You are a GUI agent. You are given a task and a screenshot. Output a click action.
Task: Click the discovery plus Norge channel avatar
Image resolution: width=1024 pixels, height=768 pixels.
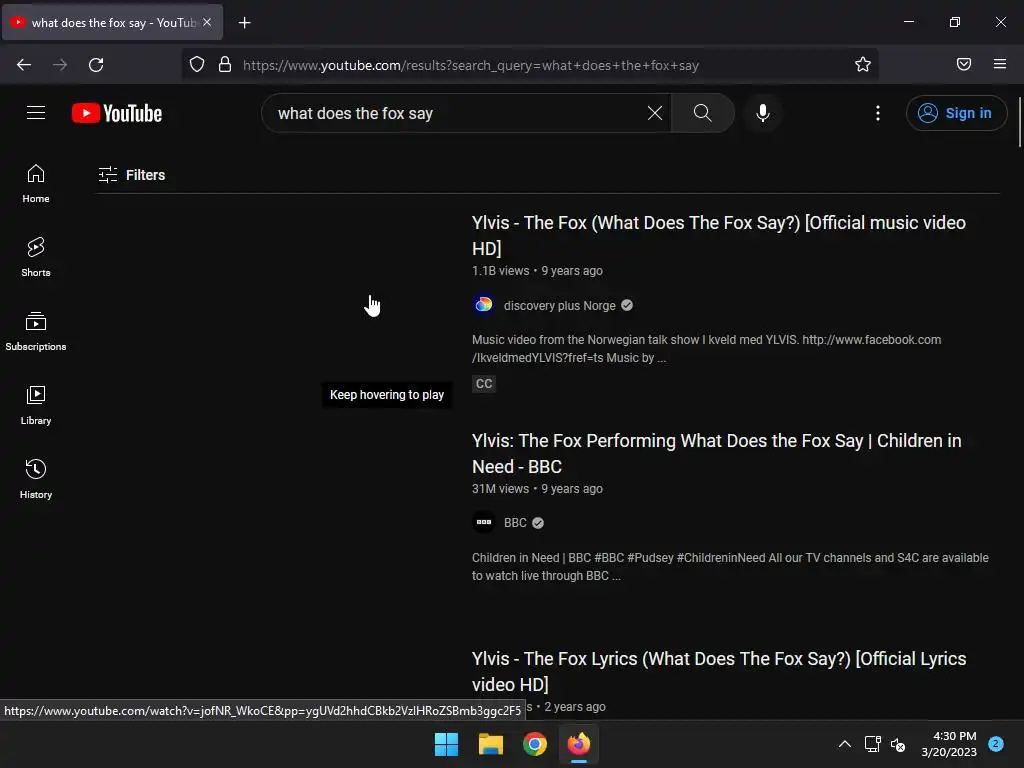[x=483, y=305]
